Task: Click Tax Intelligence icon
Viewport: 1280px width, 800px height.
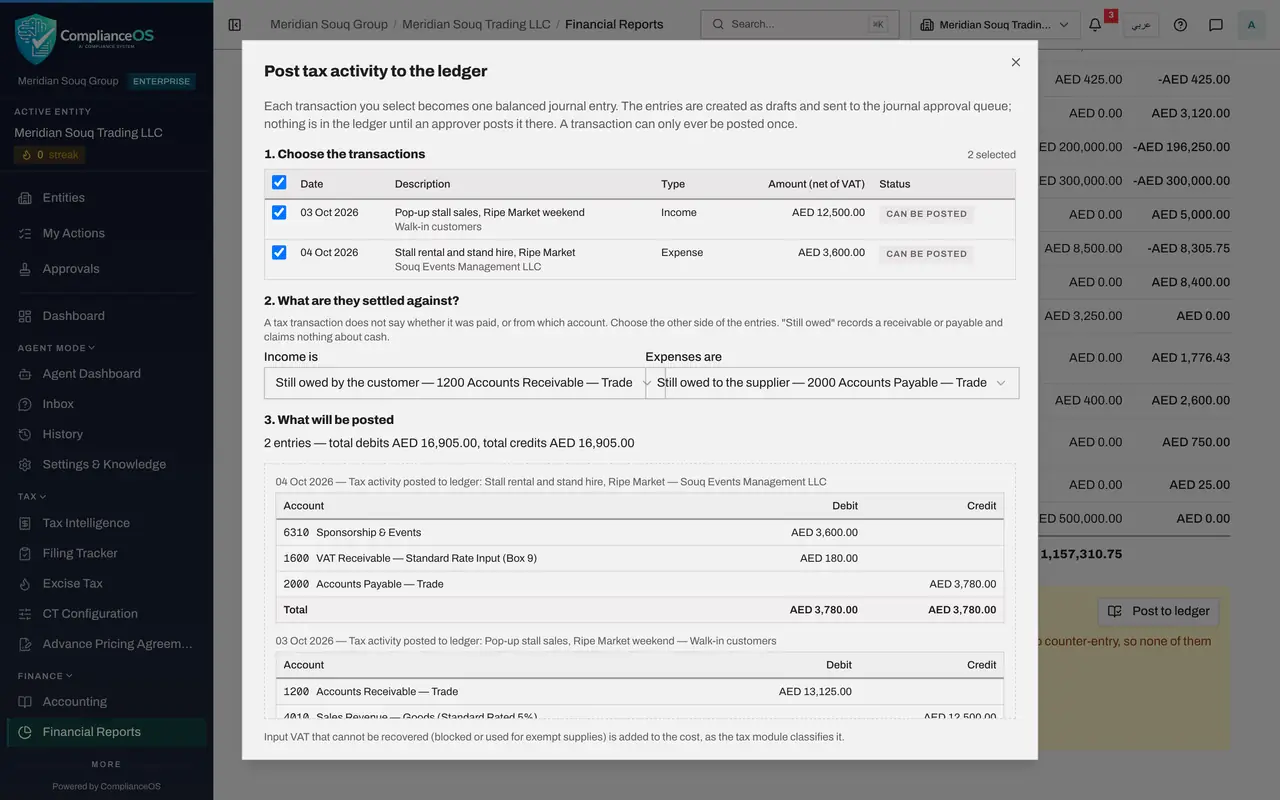Action: pyautogui.click(x=25, y=523)
